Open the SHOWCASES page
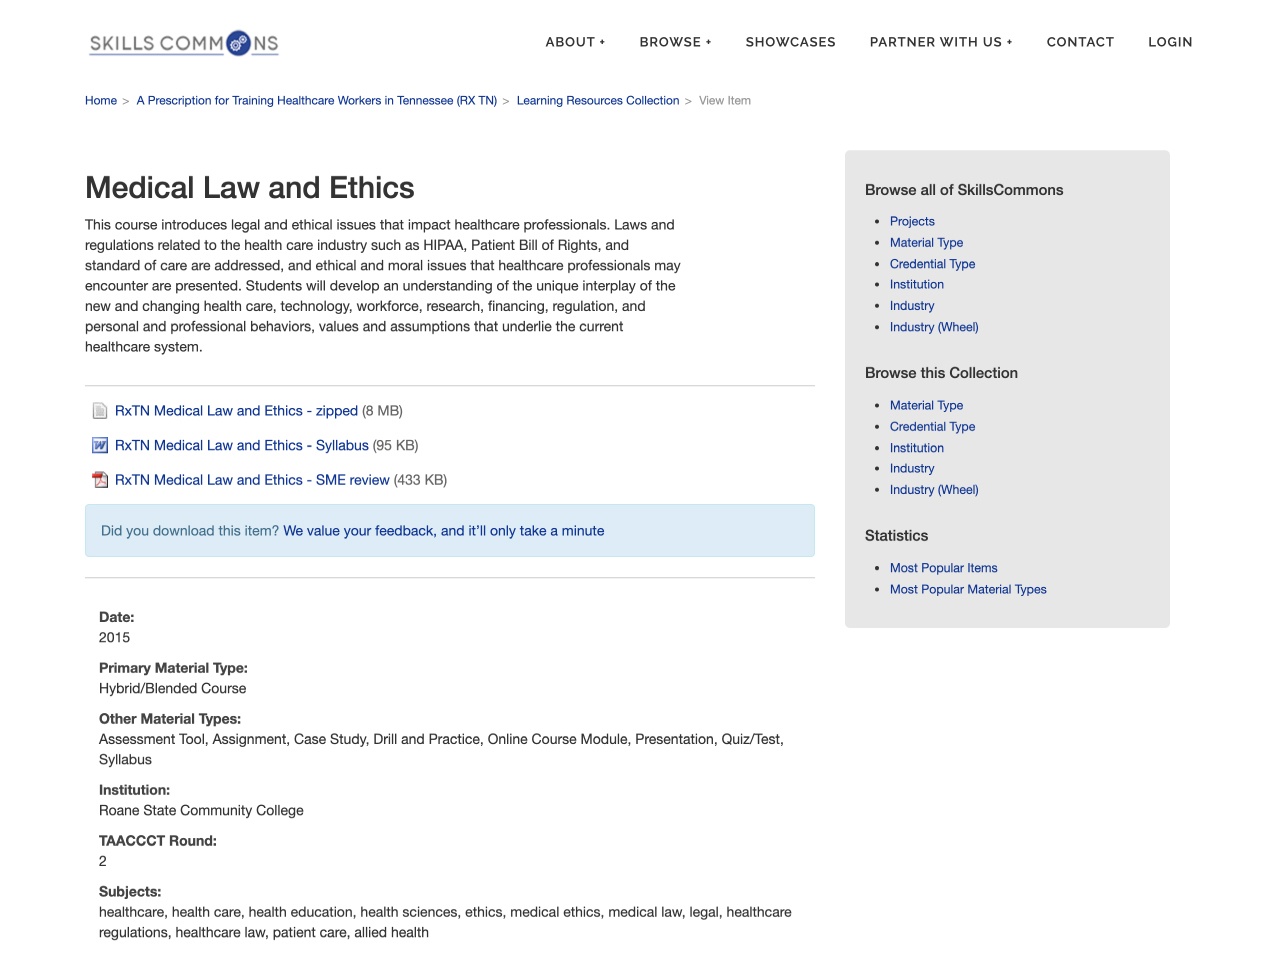1280x960 pixels. pos(790,42)
